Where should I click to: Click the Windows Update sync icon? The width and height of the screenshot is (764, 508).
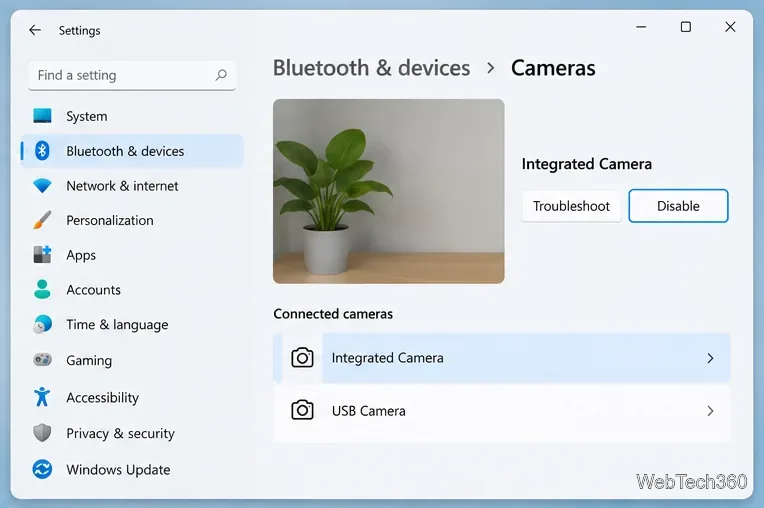click(42, 470)
